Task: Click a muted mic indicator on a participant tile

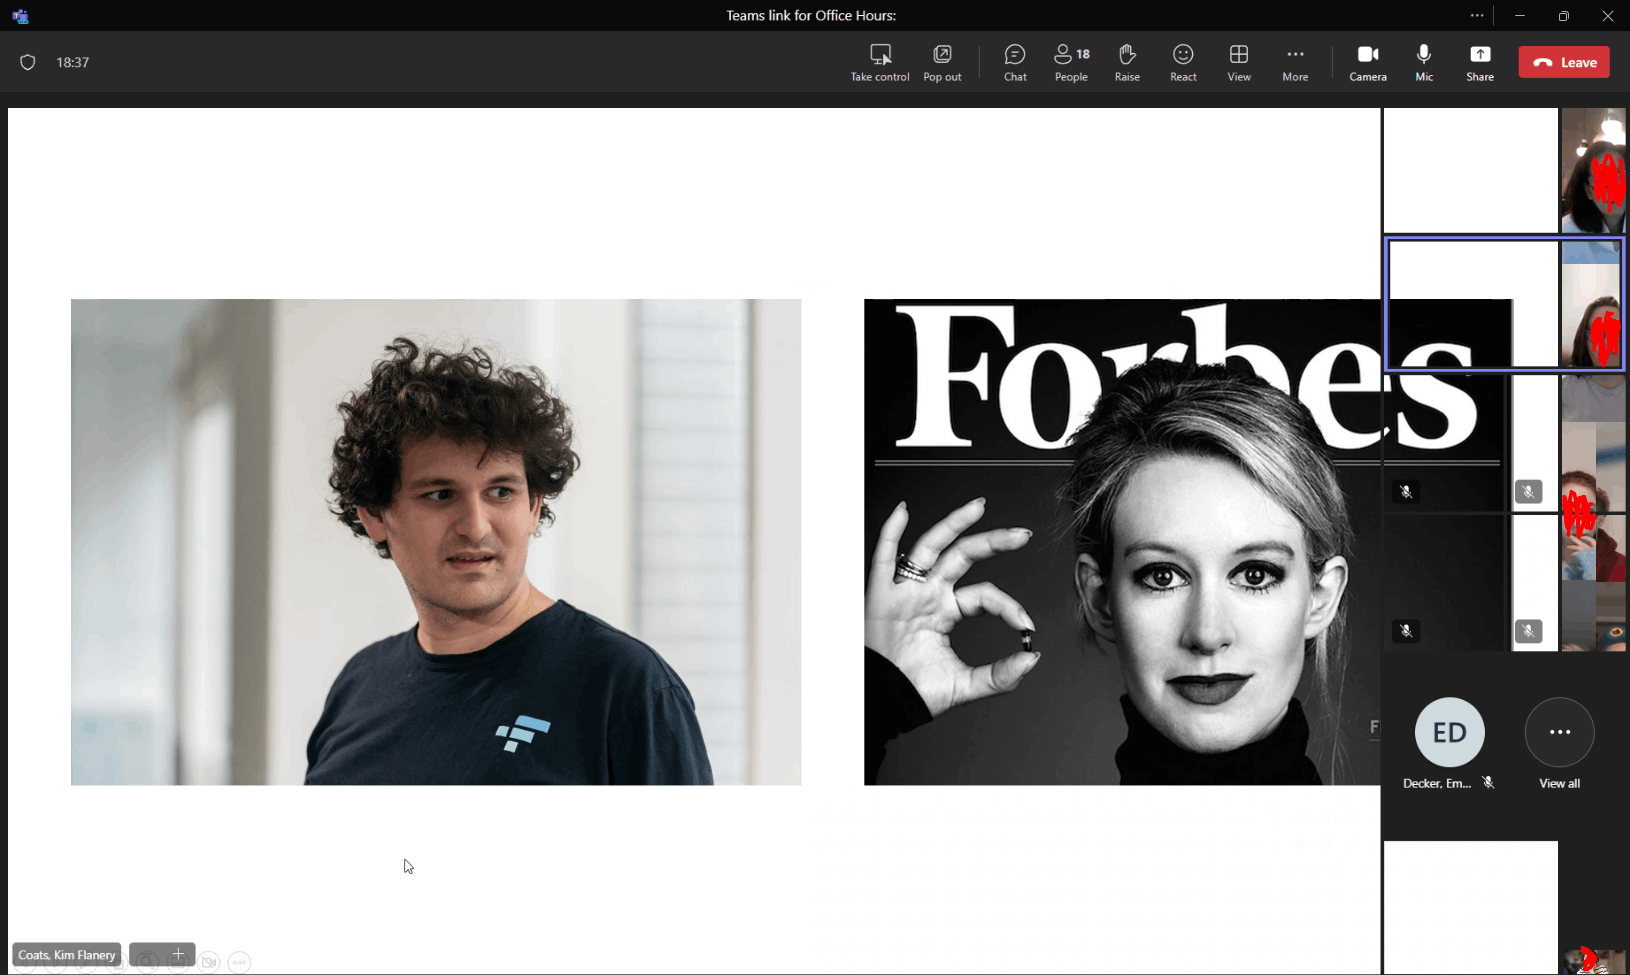Action: [x=1407, y=491]
